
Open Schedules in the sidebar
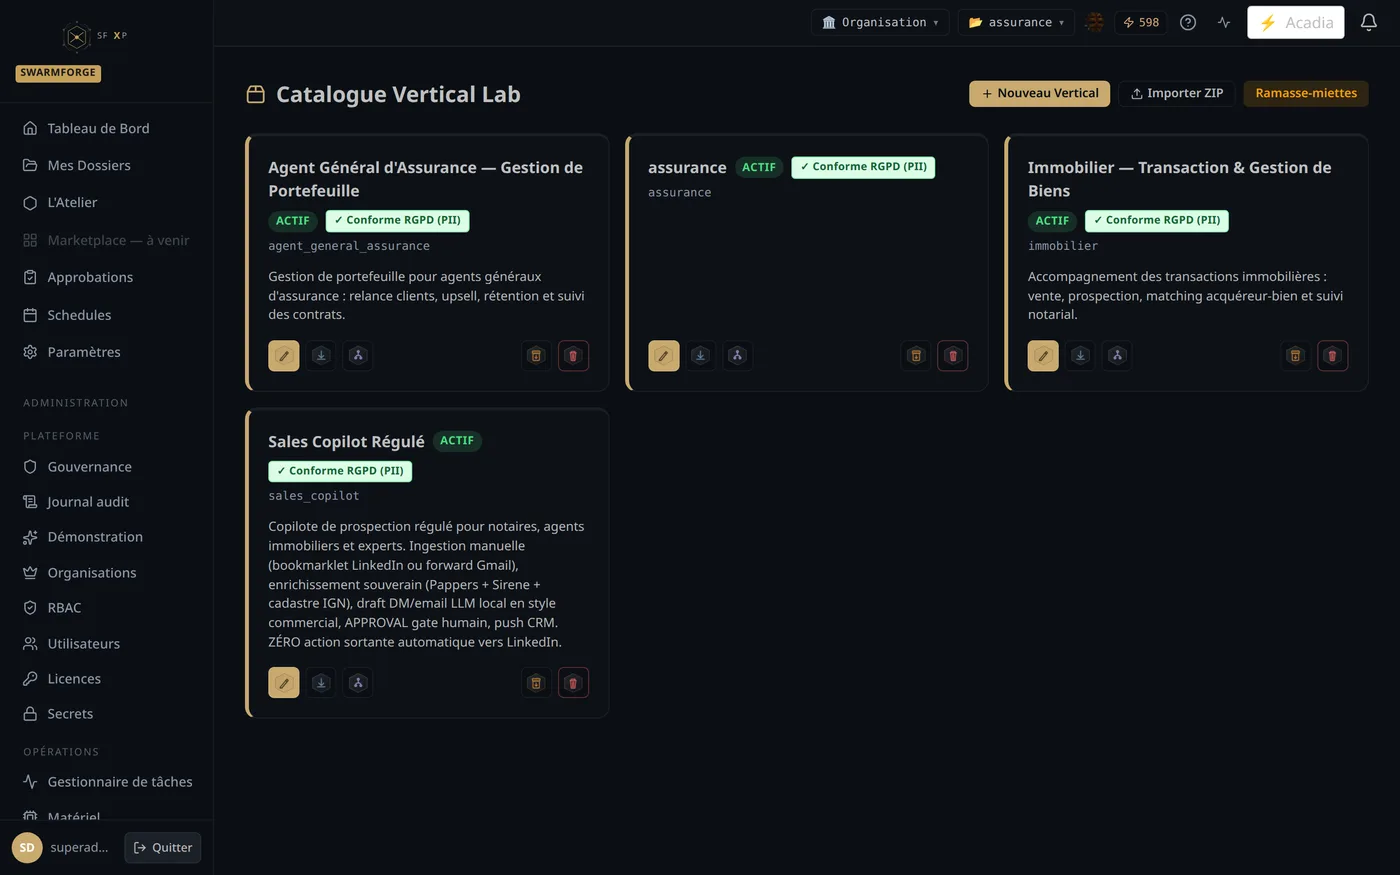106,315
